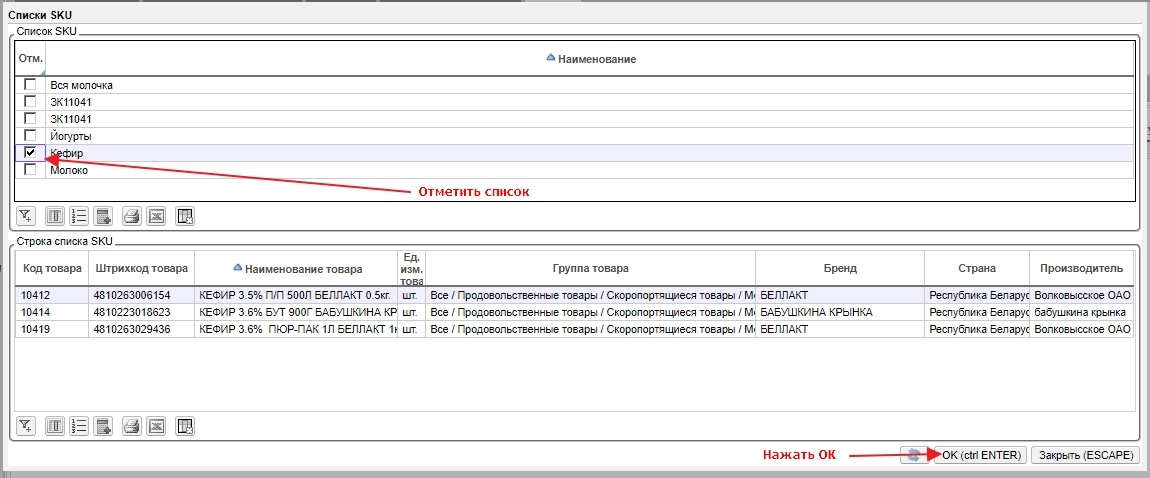Click the add filter icon in SKU list toolbar
This screenshot has height=478, width=1150.
pos(27,215)
